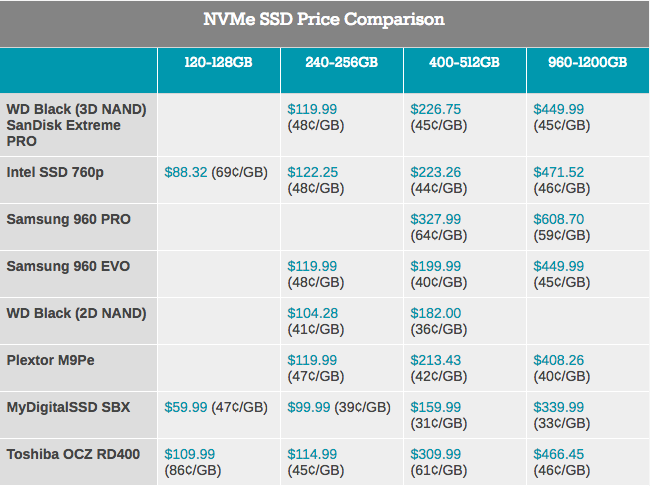Select the 960-1200GB column header

588,62
